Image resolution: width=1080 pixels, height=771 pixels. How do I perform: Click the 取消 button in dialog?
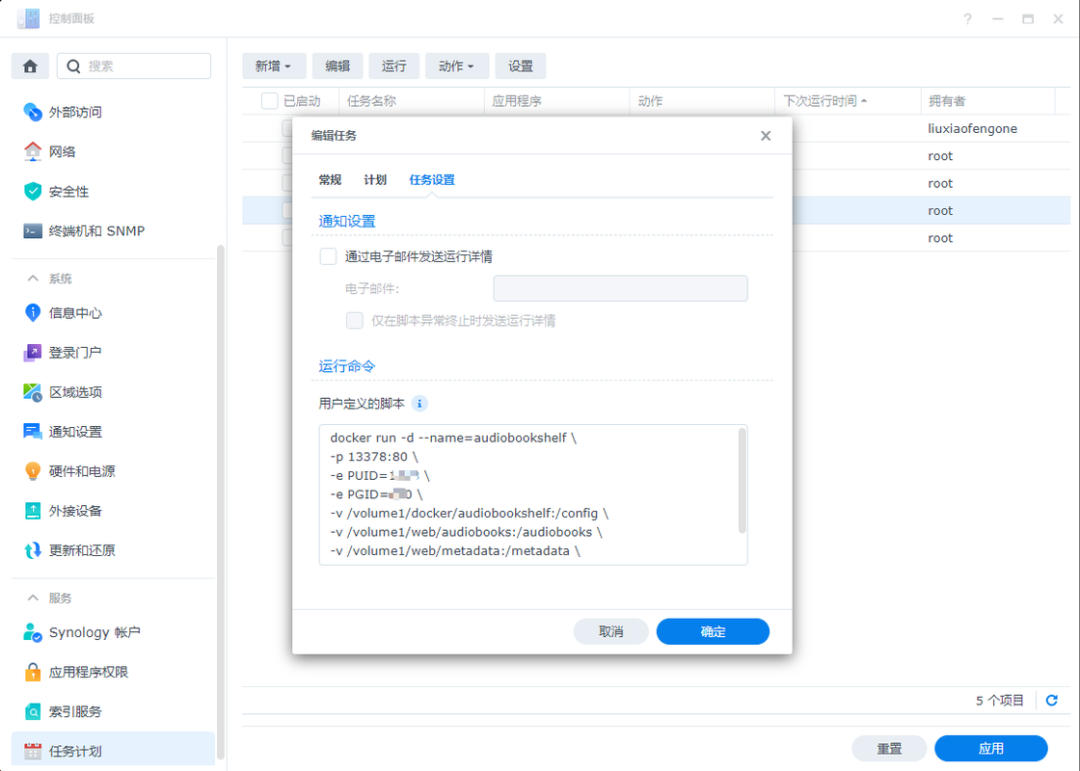coord(610,632)
